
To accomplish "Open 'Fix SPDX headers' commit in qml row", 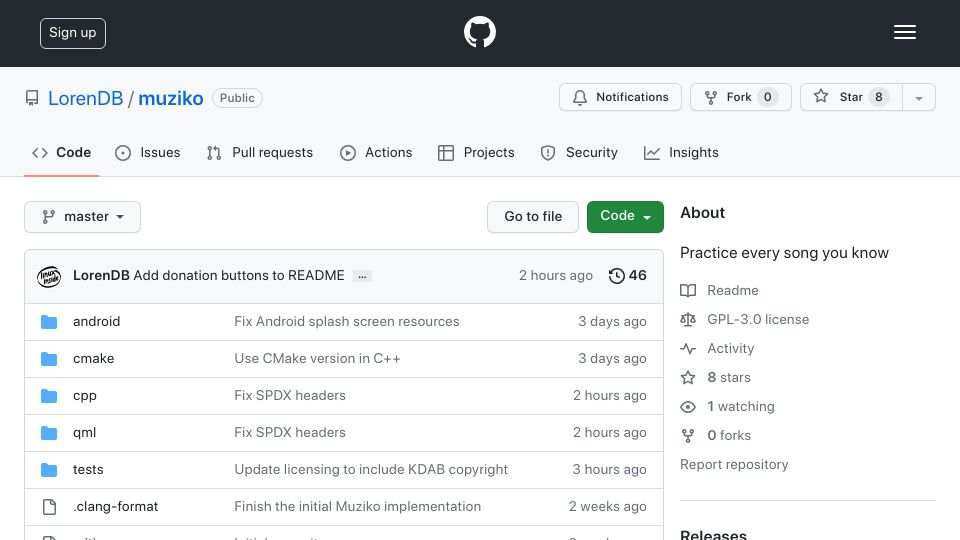I will pyautogui.click(x=290, y=432).
